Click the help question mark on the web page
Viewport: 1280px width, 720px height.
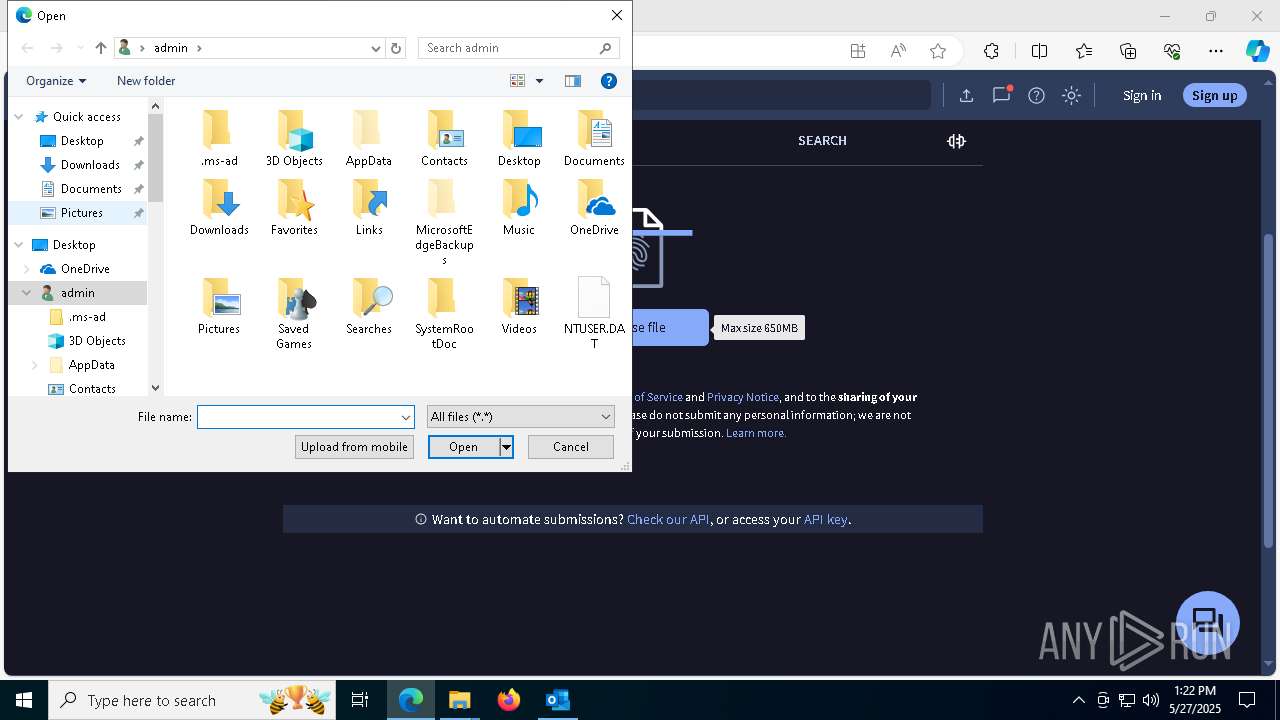coord(1036,96)
